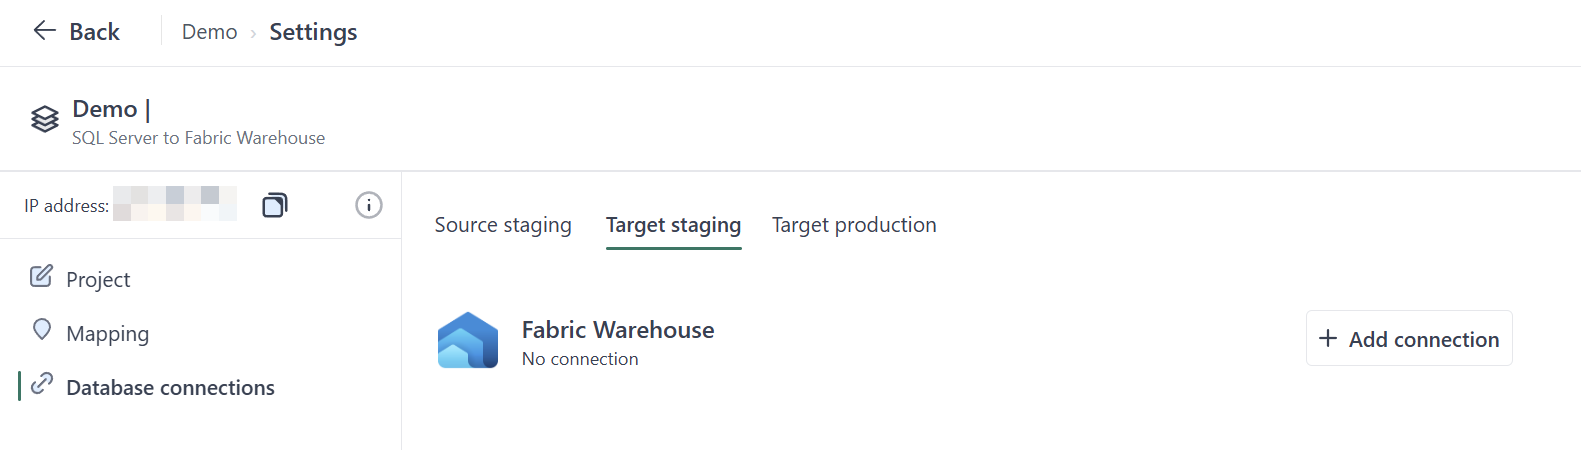1581x450 pixels.
Task: Open the Mapping settings section
Action: point(107,334)
